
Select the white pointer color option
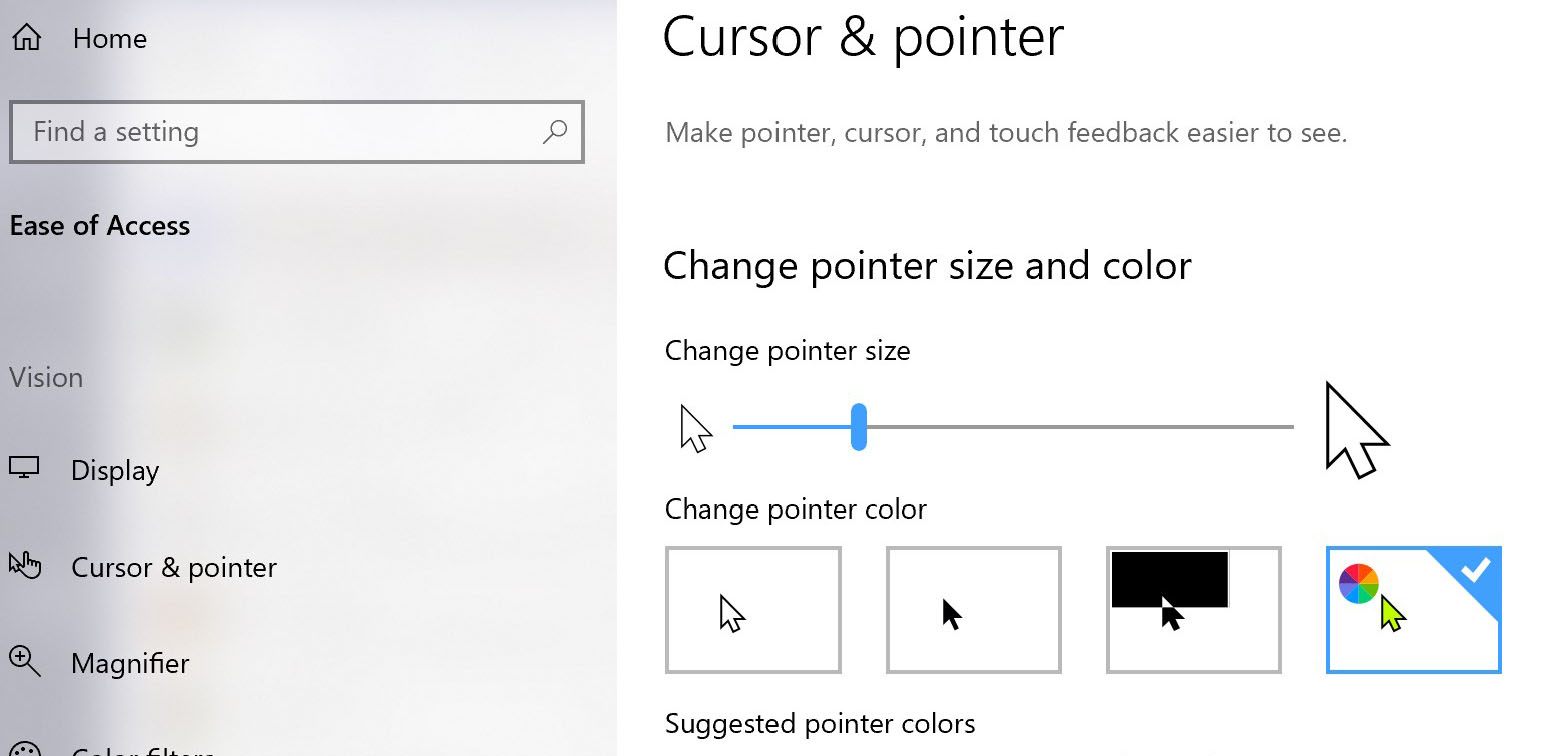(x=753, y=609)
